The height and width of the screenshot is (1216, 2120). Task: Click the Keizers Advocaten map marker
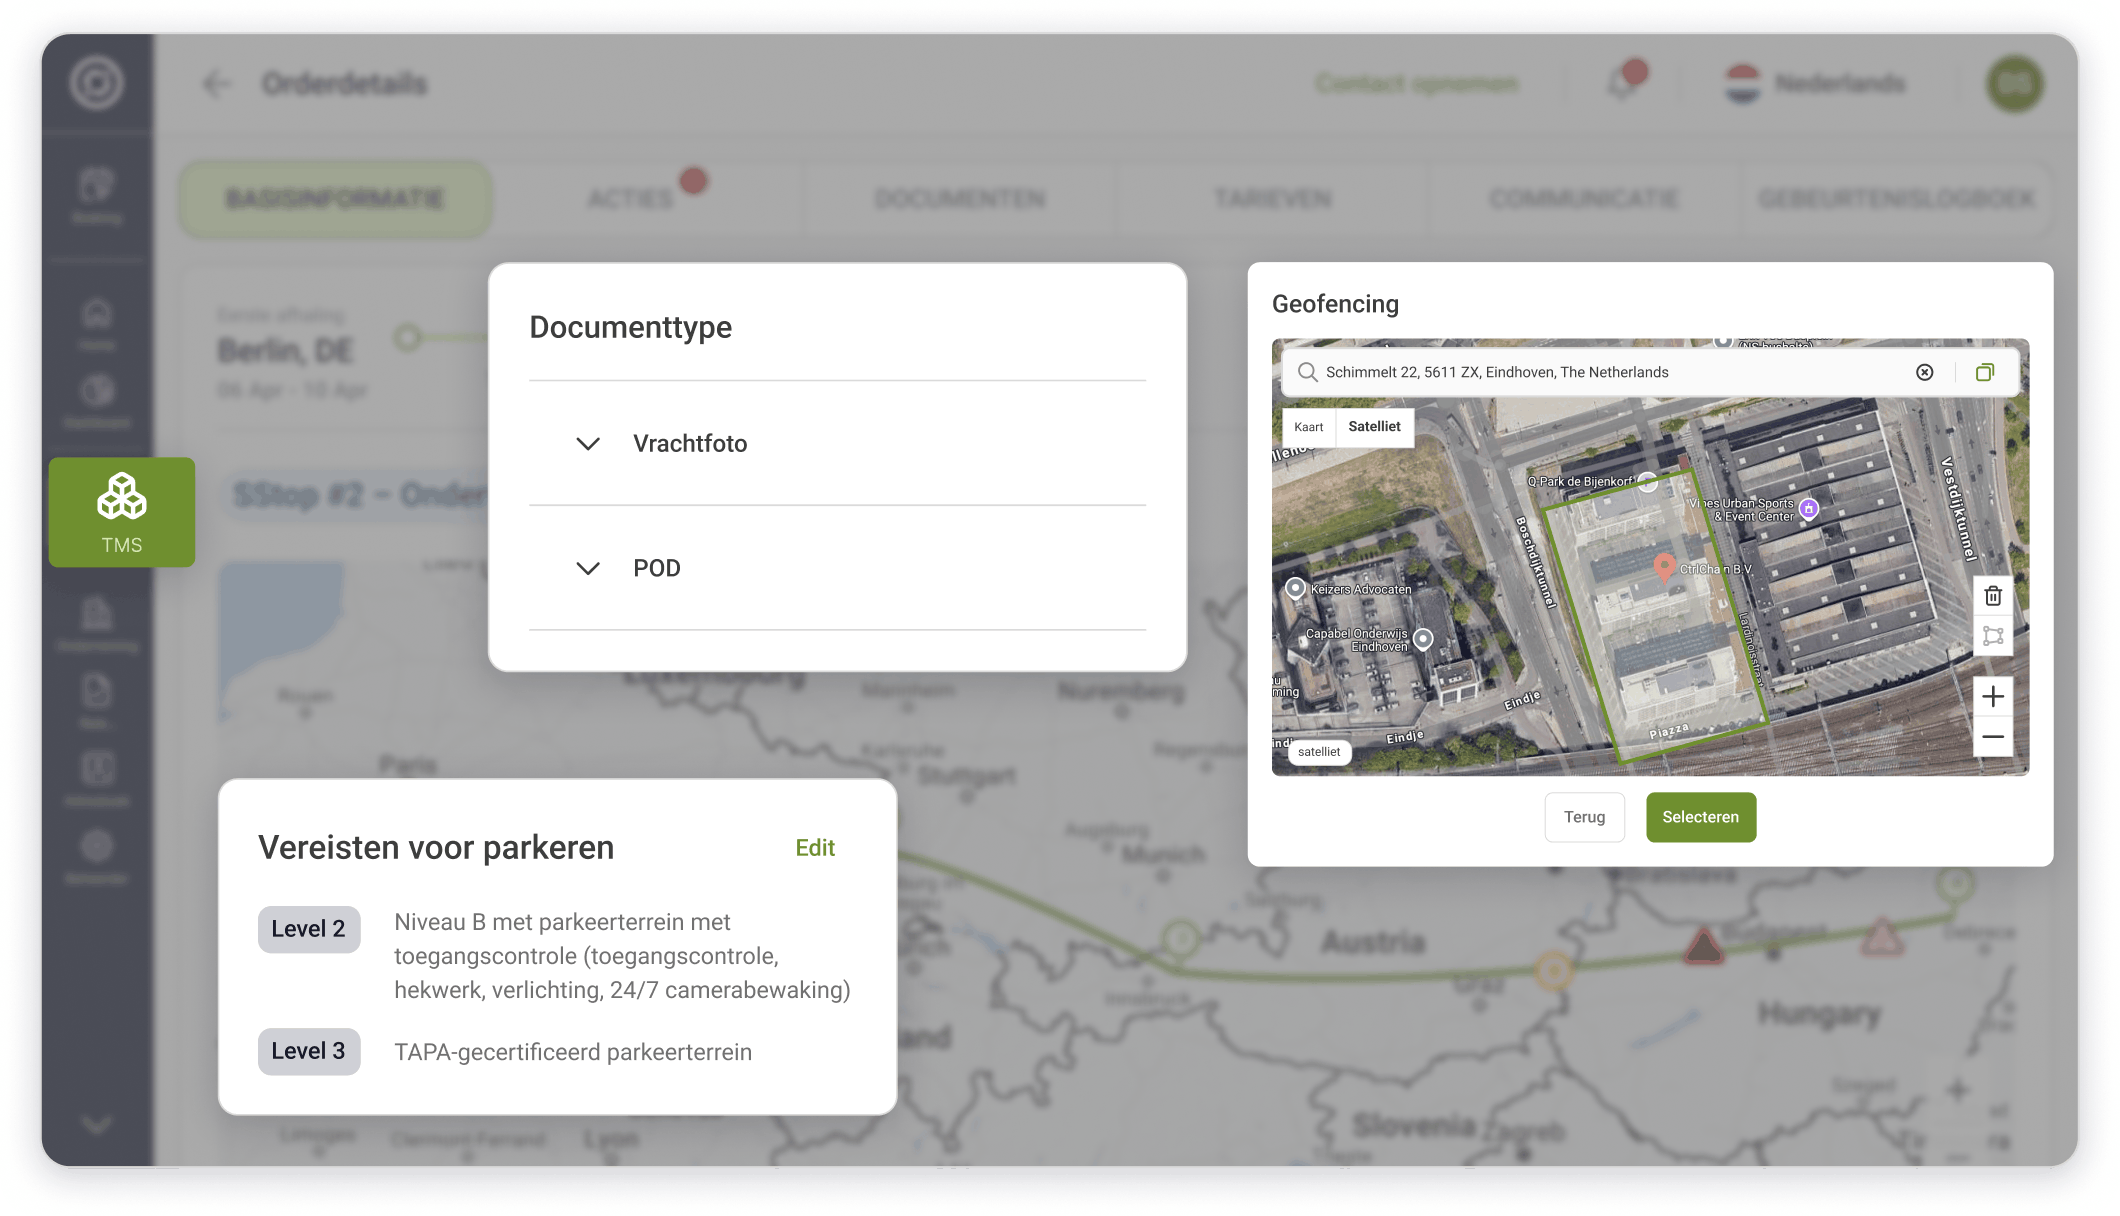[x=1295, y=588]
